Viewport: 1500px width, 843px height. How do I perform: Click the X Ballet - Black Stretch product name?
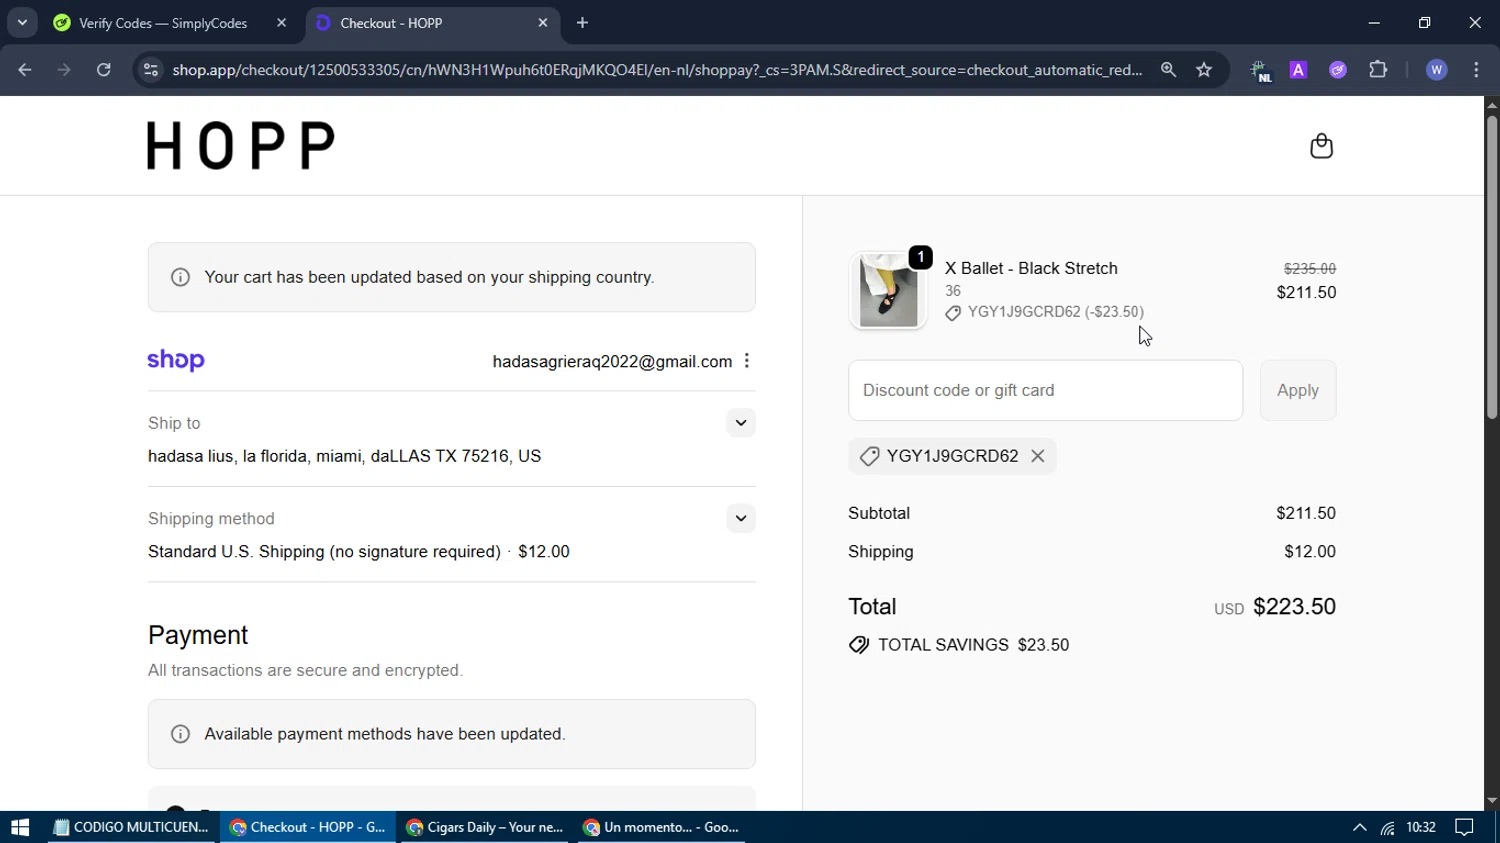tap(1031, 268)
